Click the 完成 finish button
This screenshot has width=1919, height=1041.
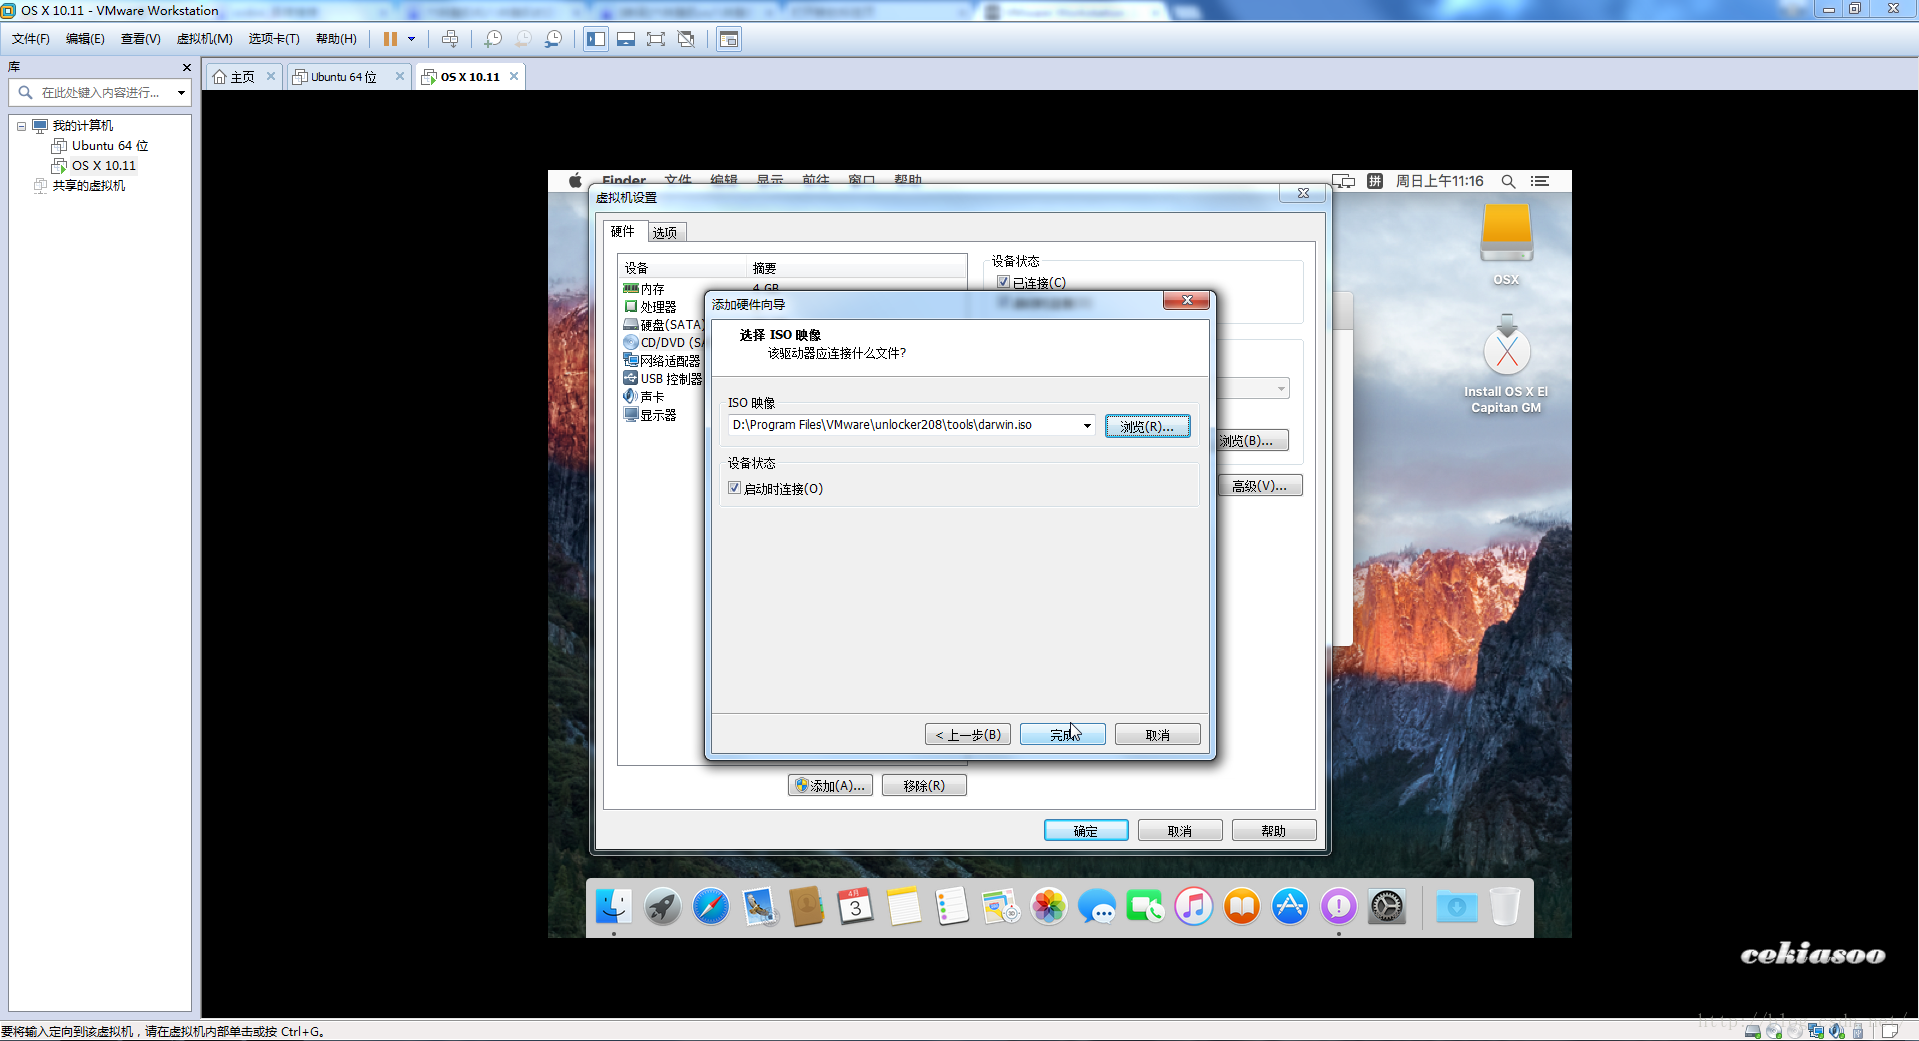[1063, 735]
